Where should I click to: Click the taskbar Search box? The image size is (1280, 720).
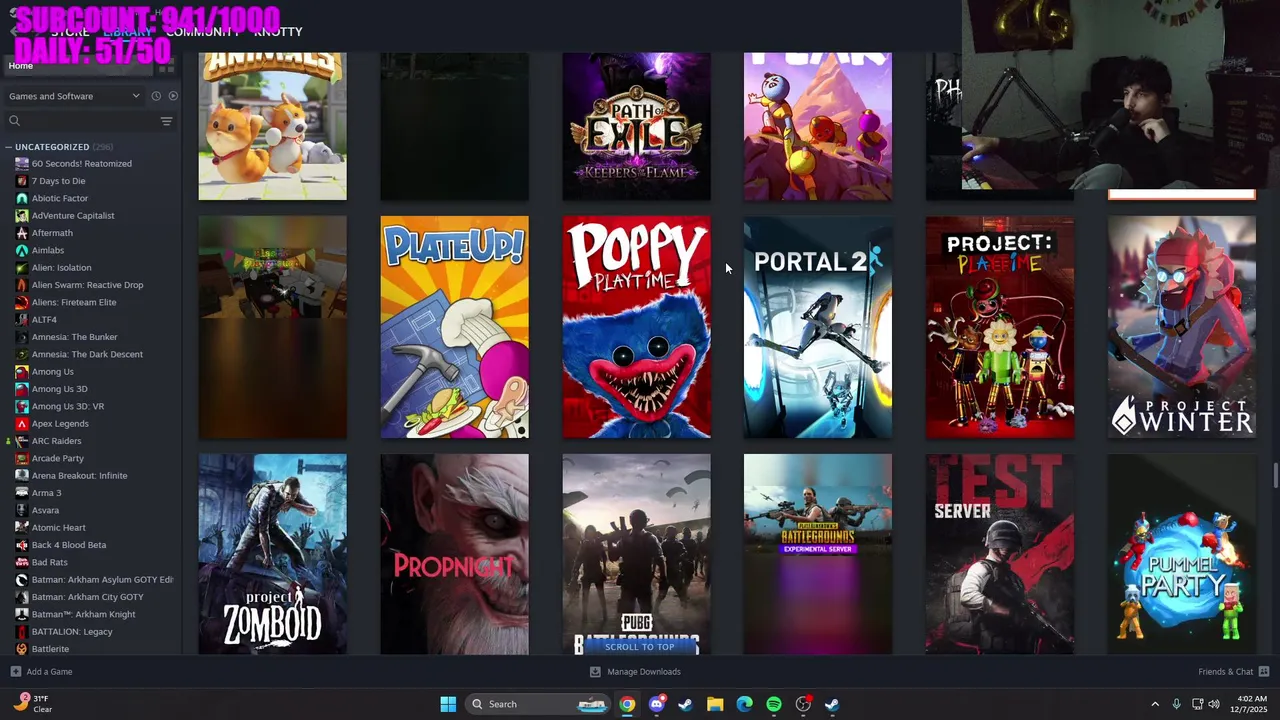click(538, 704)
